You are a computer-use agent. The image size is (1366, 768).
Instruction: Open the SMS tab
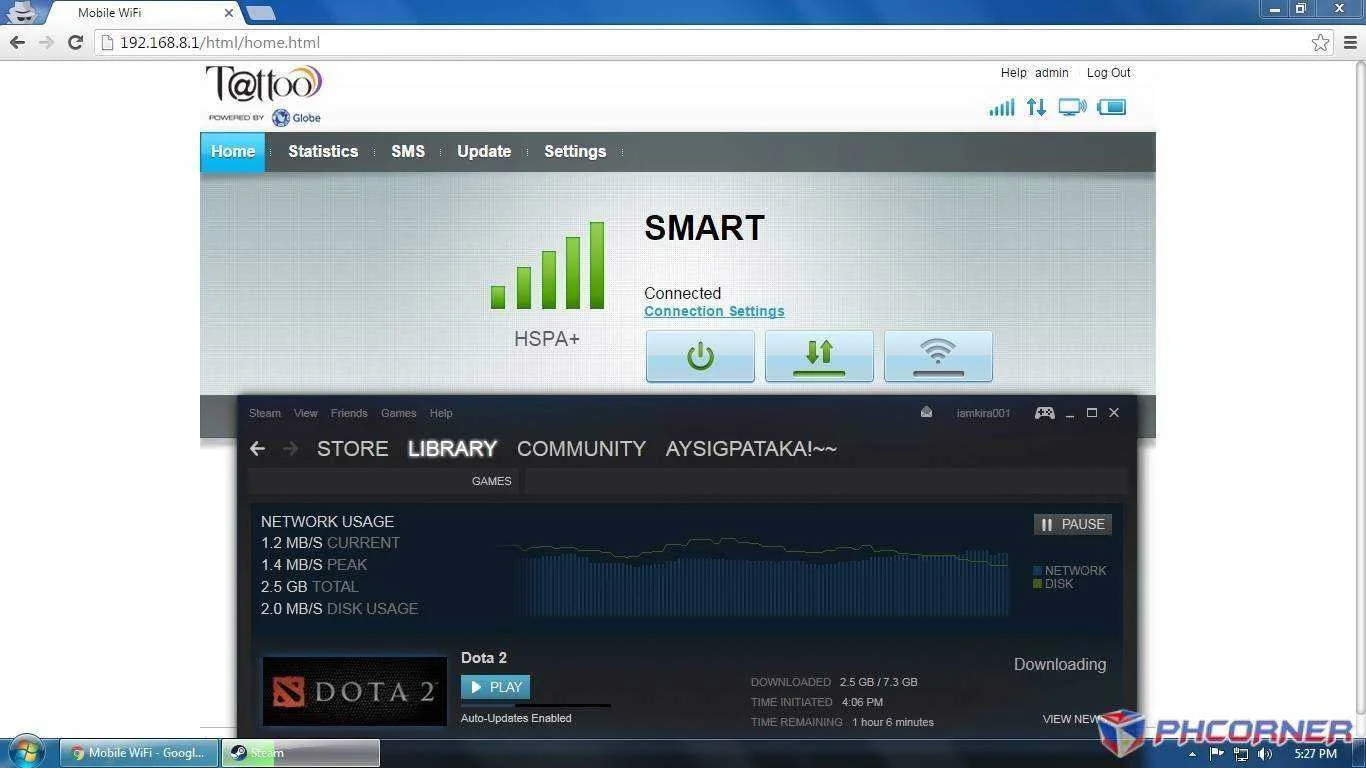click(x=408, y=152)
